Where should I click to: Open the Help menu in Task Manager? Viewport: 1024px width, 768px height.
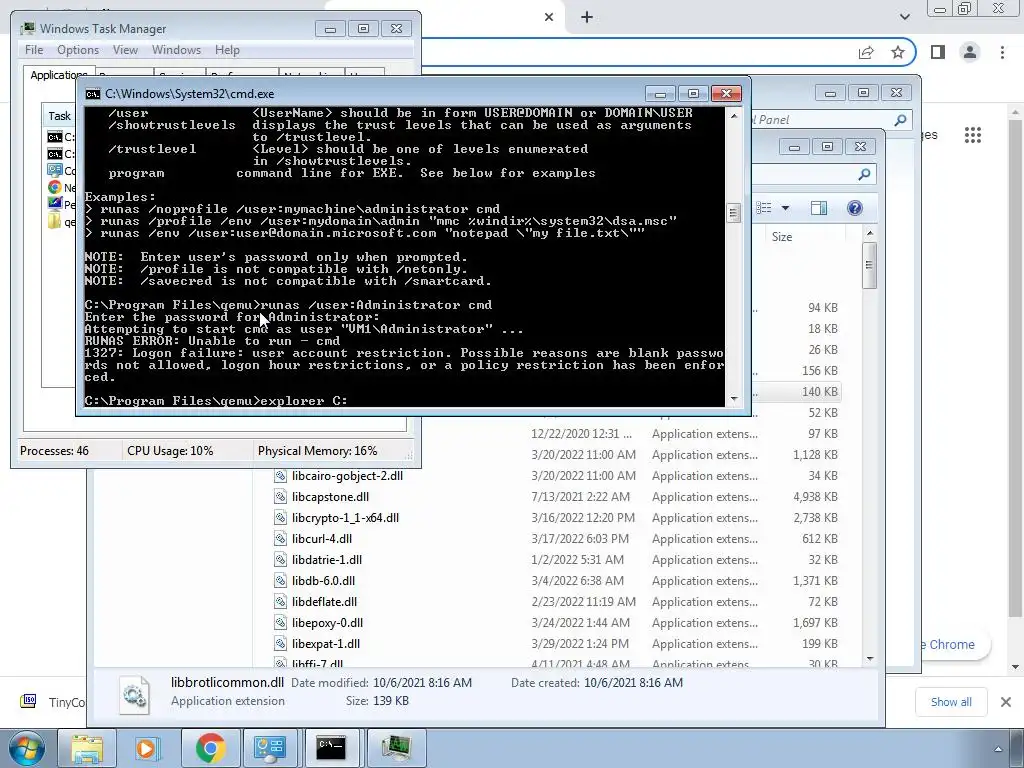tap(227, 50)
